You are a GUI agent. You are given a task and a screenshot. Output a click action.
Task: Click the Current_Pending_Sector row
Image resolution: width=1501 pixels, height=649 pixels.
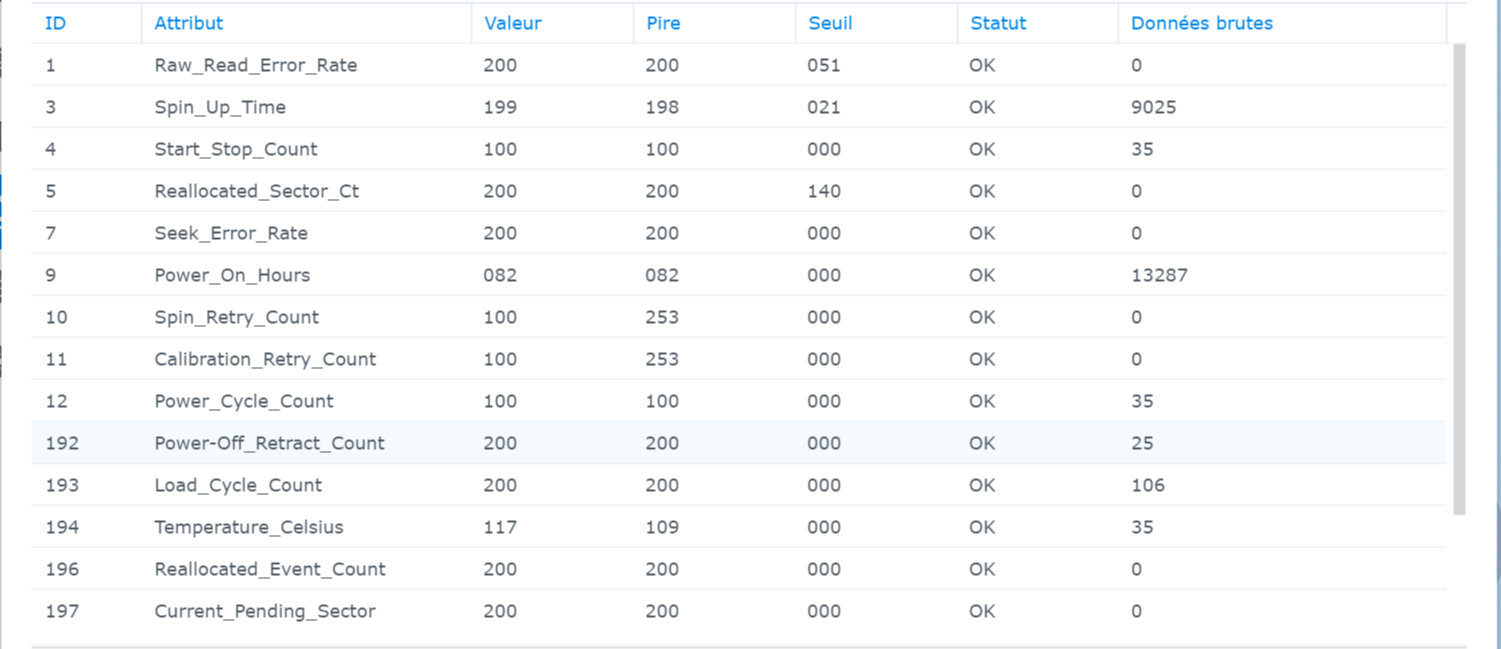click(x=265, y=611)
